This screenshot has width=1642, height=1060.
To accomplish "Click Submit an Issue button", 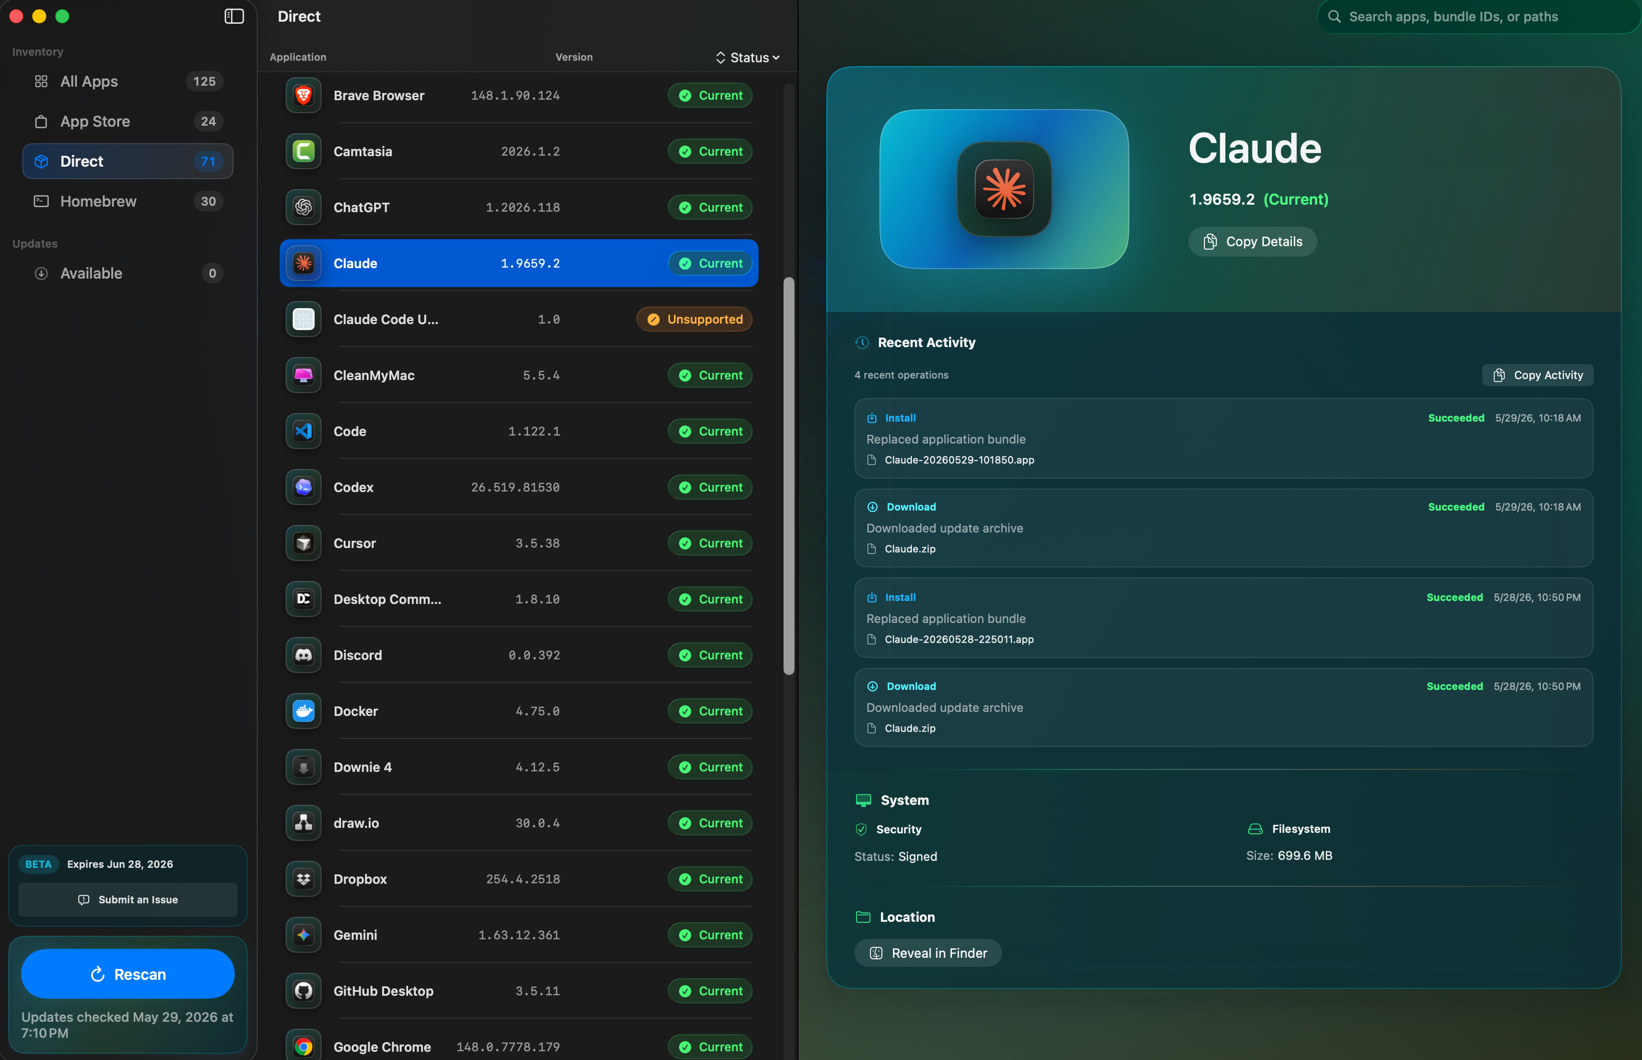I will tap(128, 900).
